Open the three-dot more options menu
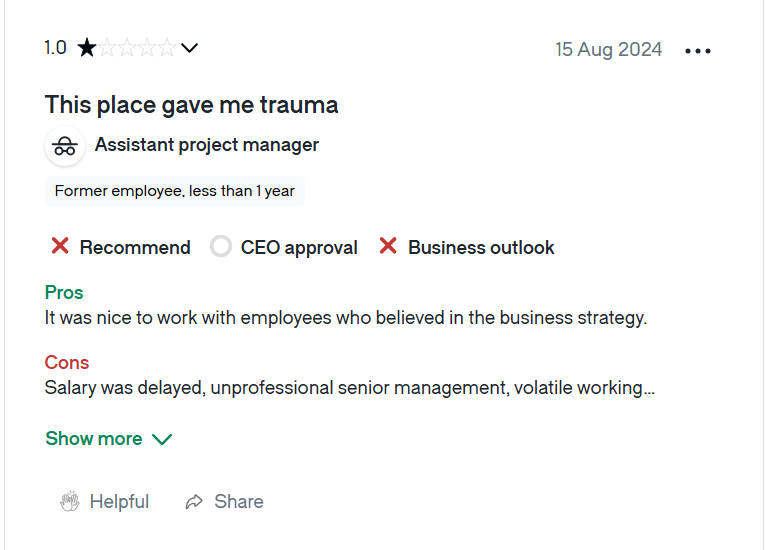765x550 pixels. (698, 50)
